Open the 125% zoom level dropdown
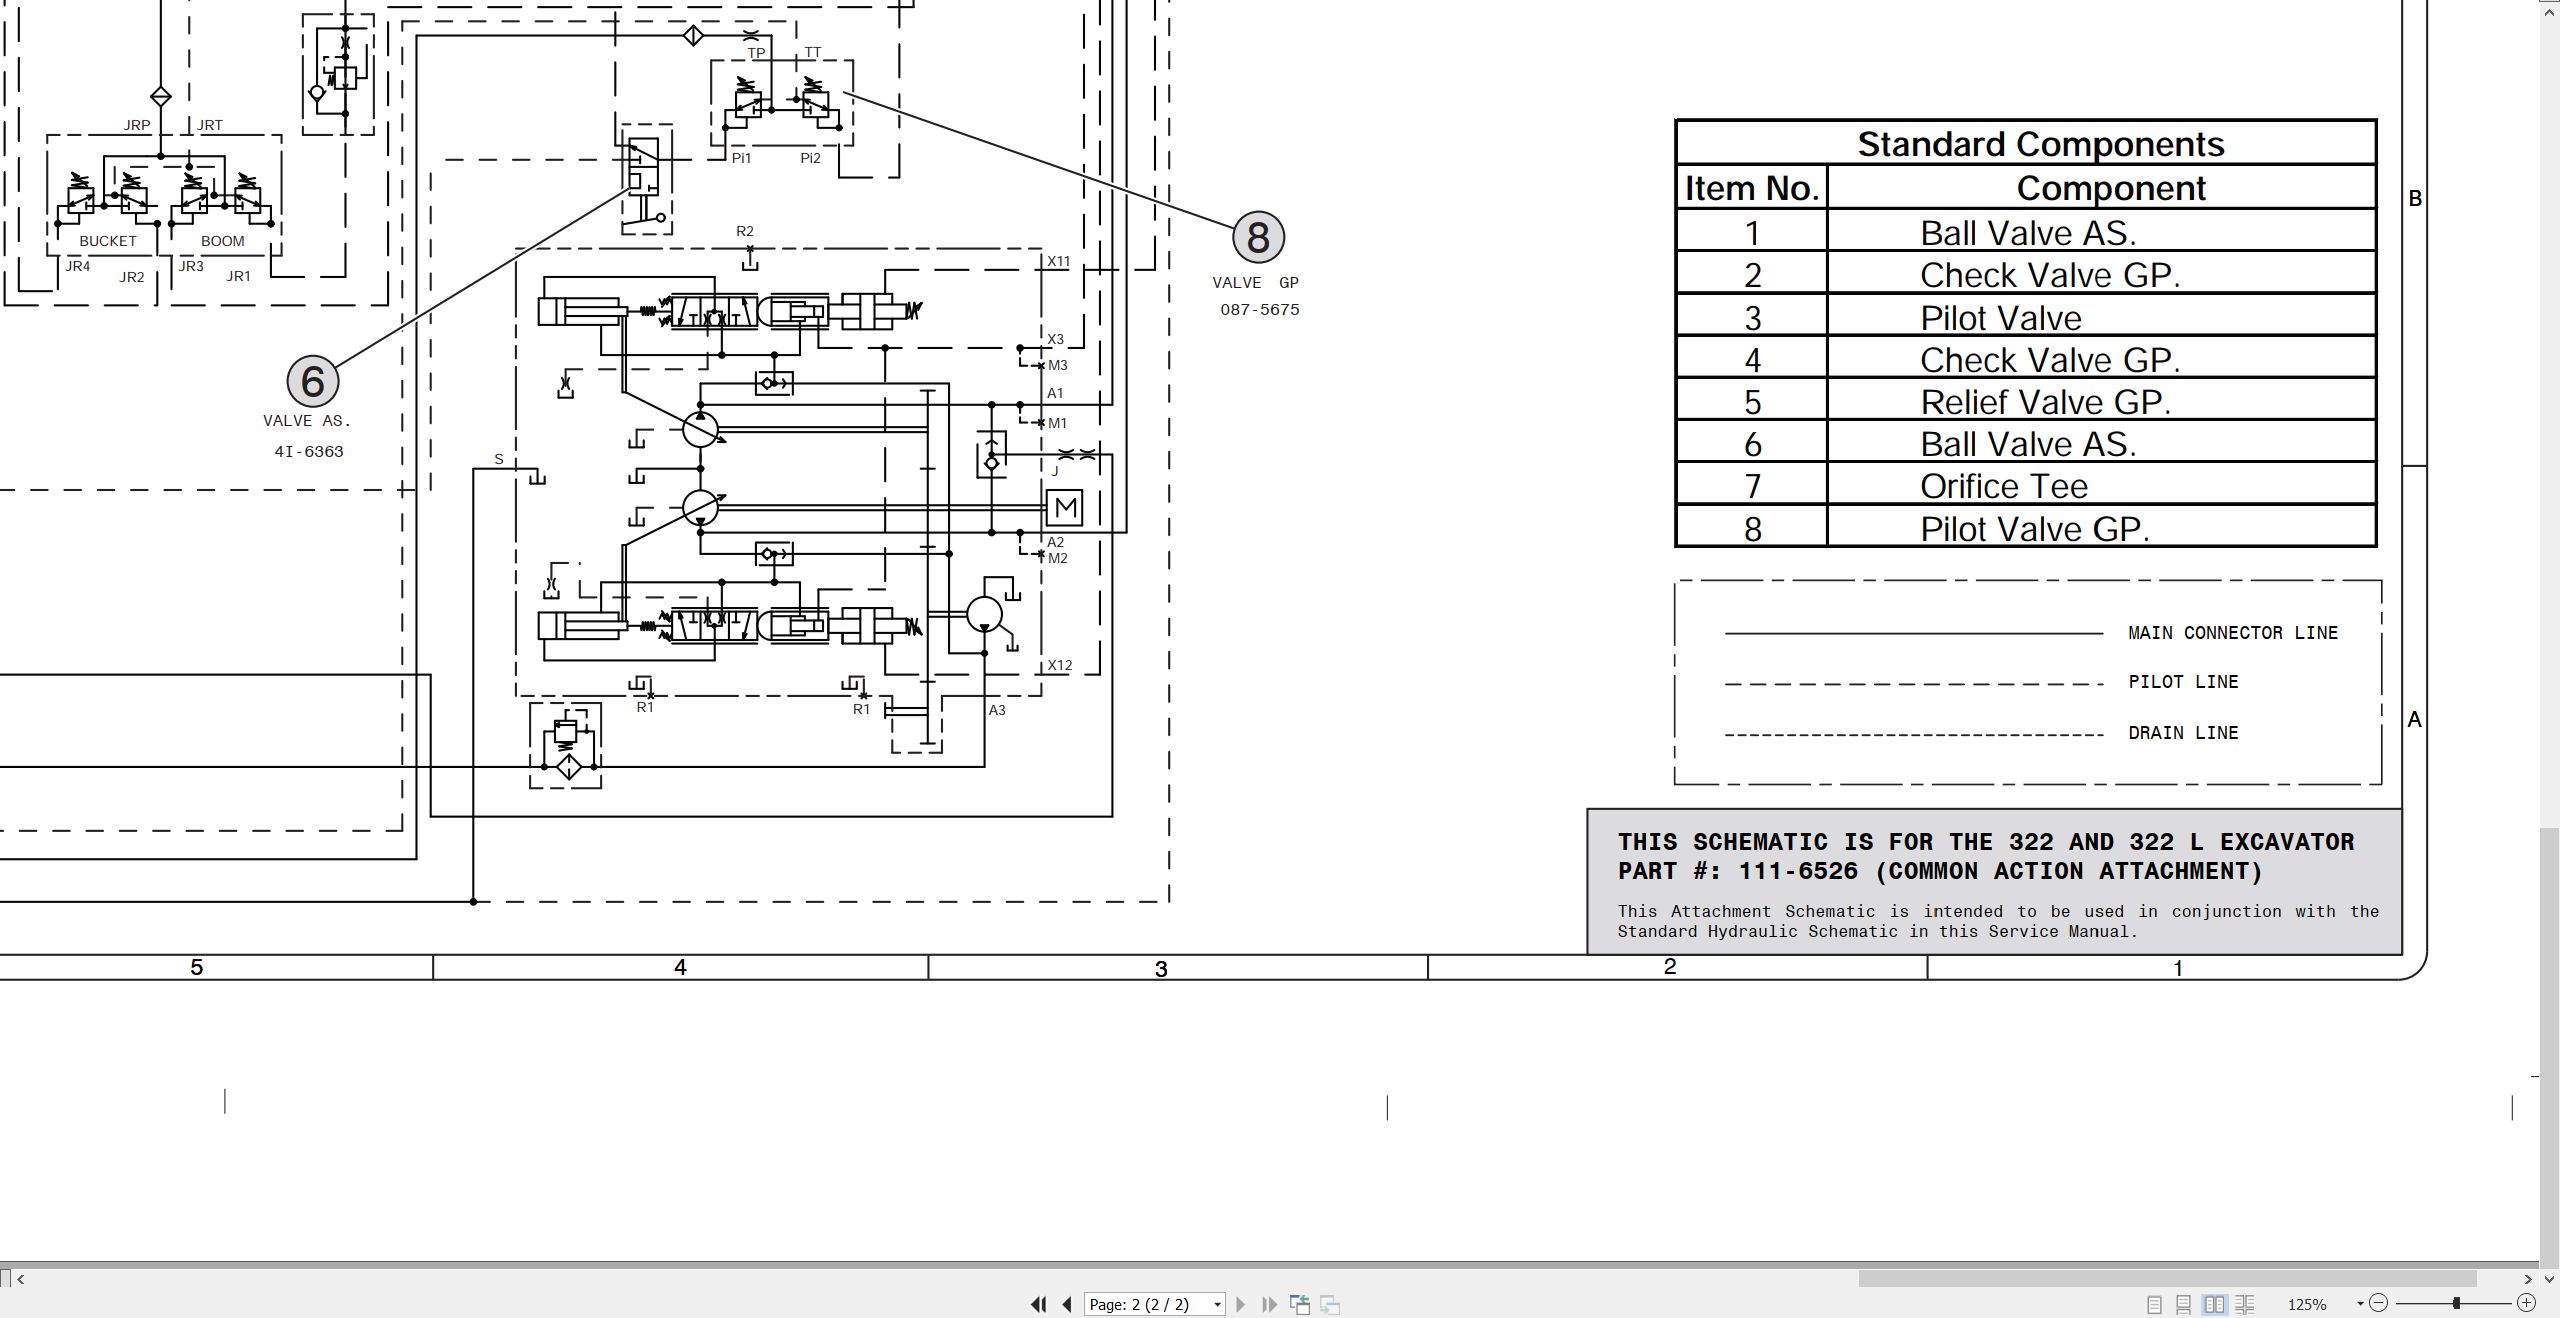The height and width of the screenshot is (1318, 2560). point(2360,1304)
